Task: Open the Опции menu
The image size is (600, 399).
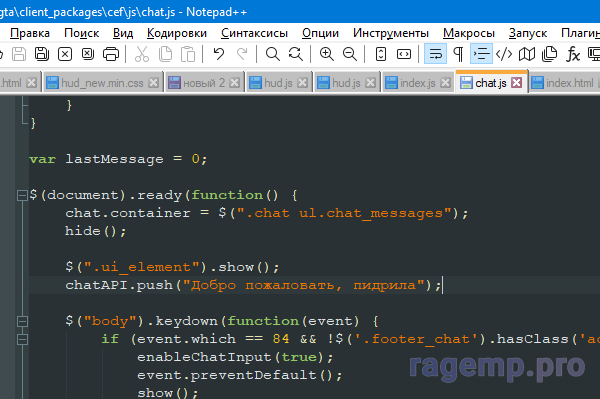Action: [320, 33]
